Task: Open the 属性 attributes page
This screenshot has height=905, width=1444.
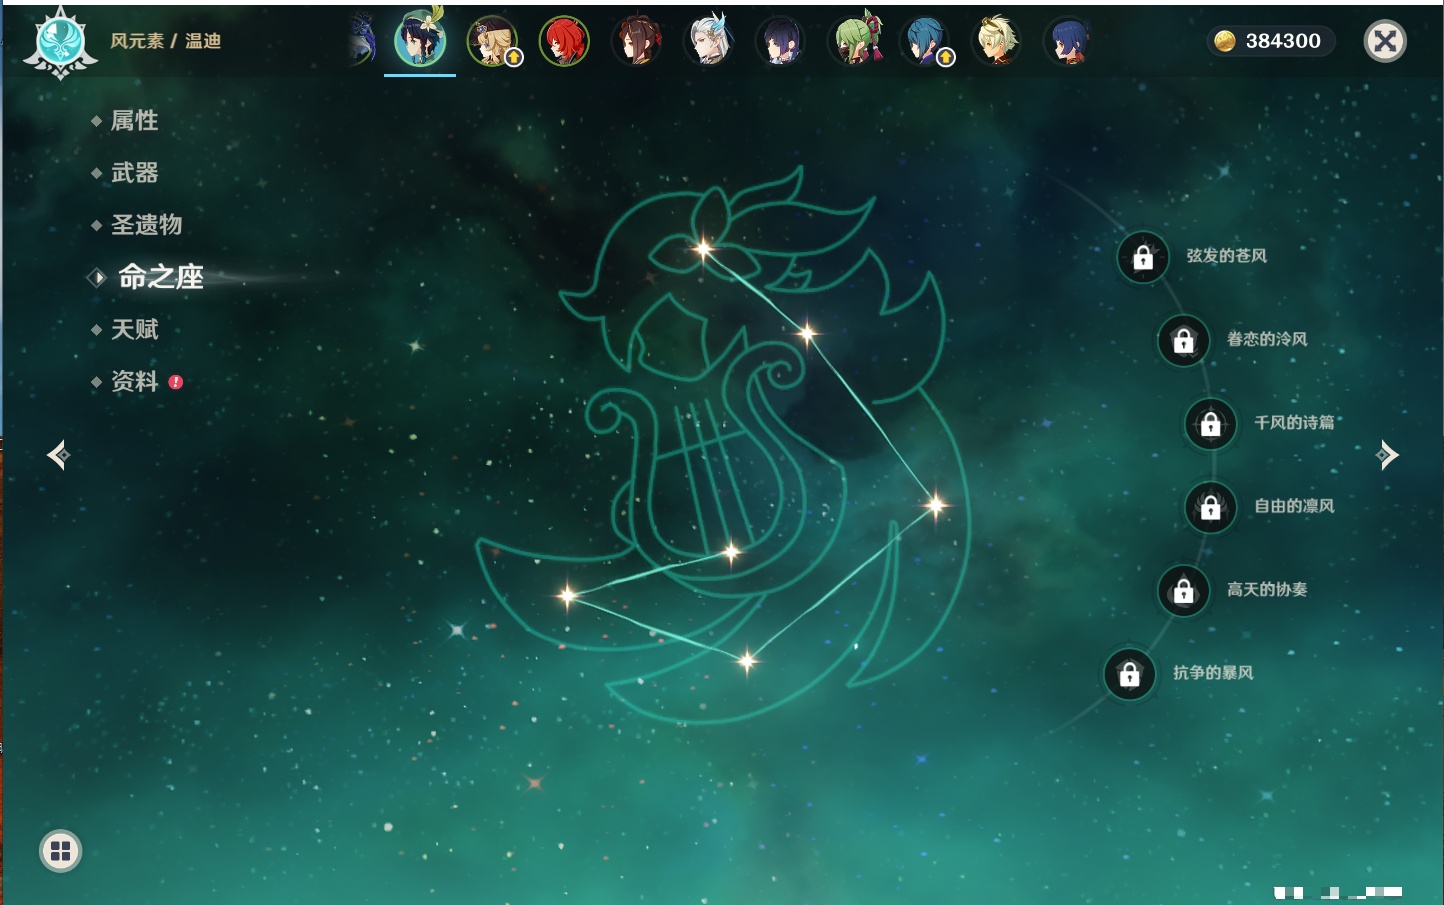Action: (x=134, y=121)
